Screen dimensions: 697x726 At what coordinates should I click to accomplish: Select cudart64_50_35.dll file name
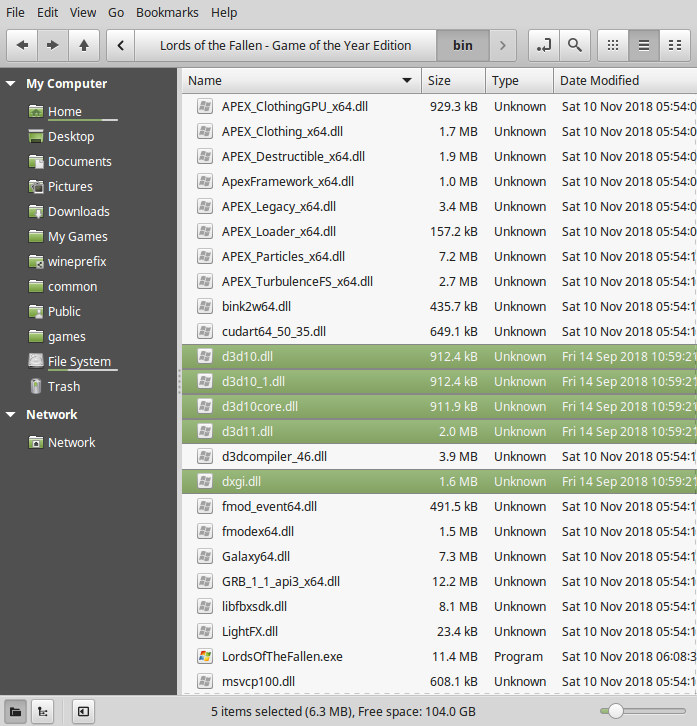point(274,332)
